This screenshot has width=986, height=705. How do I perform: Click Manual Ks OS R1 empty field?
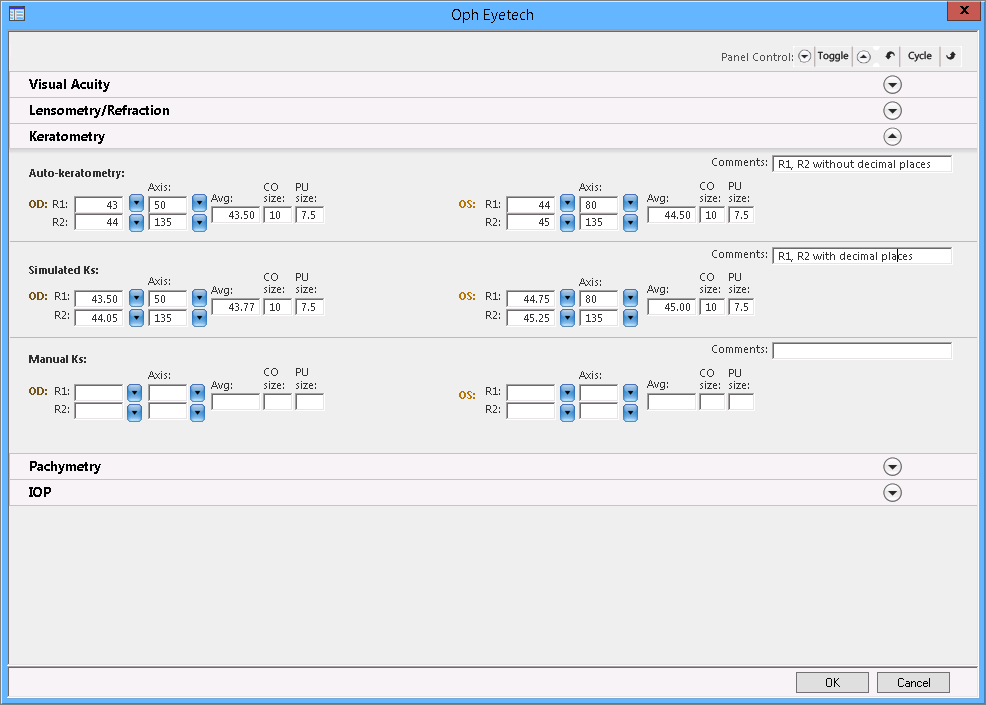click(531, 392)
